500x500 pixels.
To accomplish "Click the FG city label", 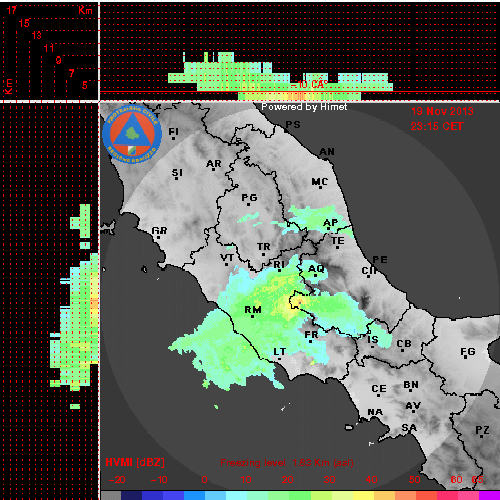I will (x=467, y=351).
